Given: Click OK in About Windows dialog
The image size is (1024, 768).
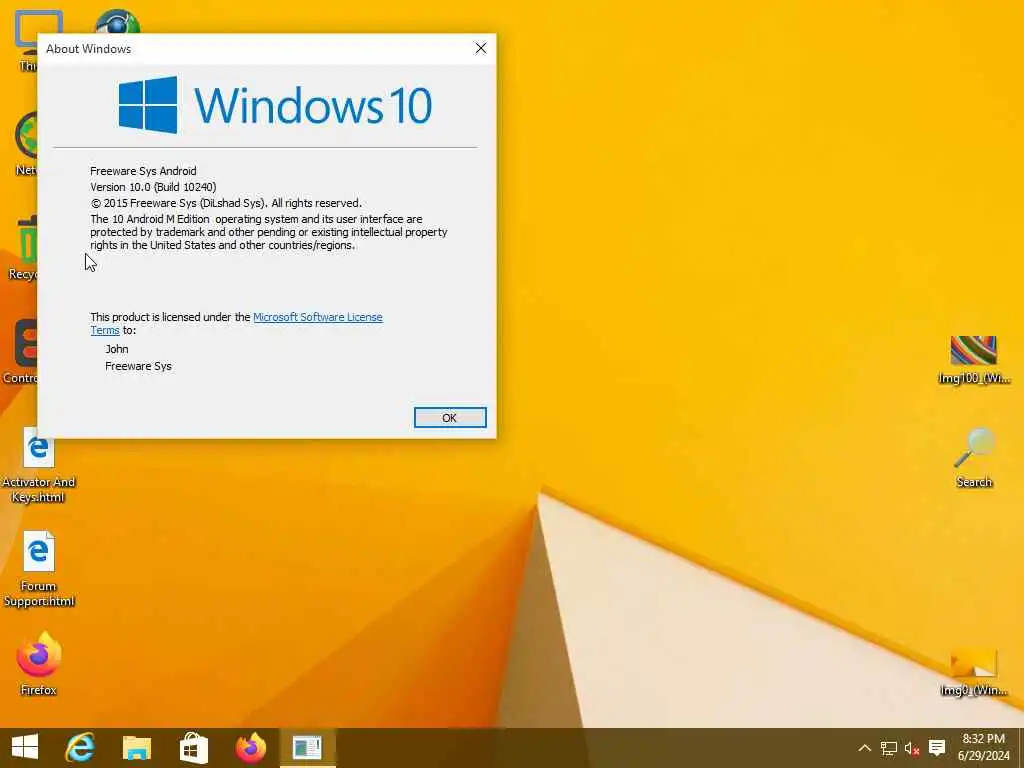Looking at the screenshot, I should 450,417.
